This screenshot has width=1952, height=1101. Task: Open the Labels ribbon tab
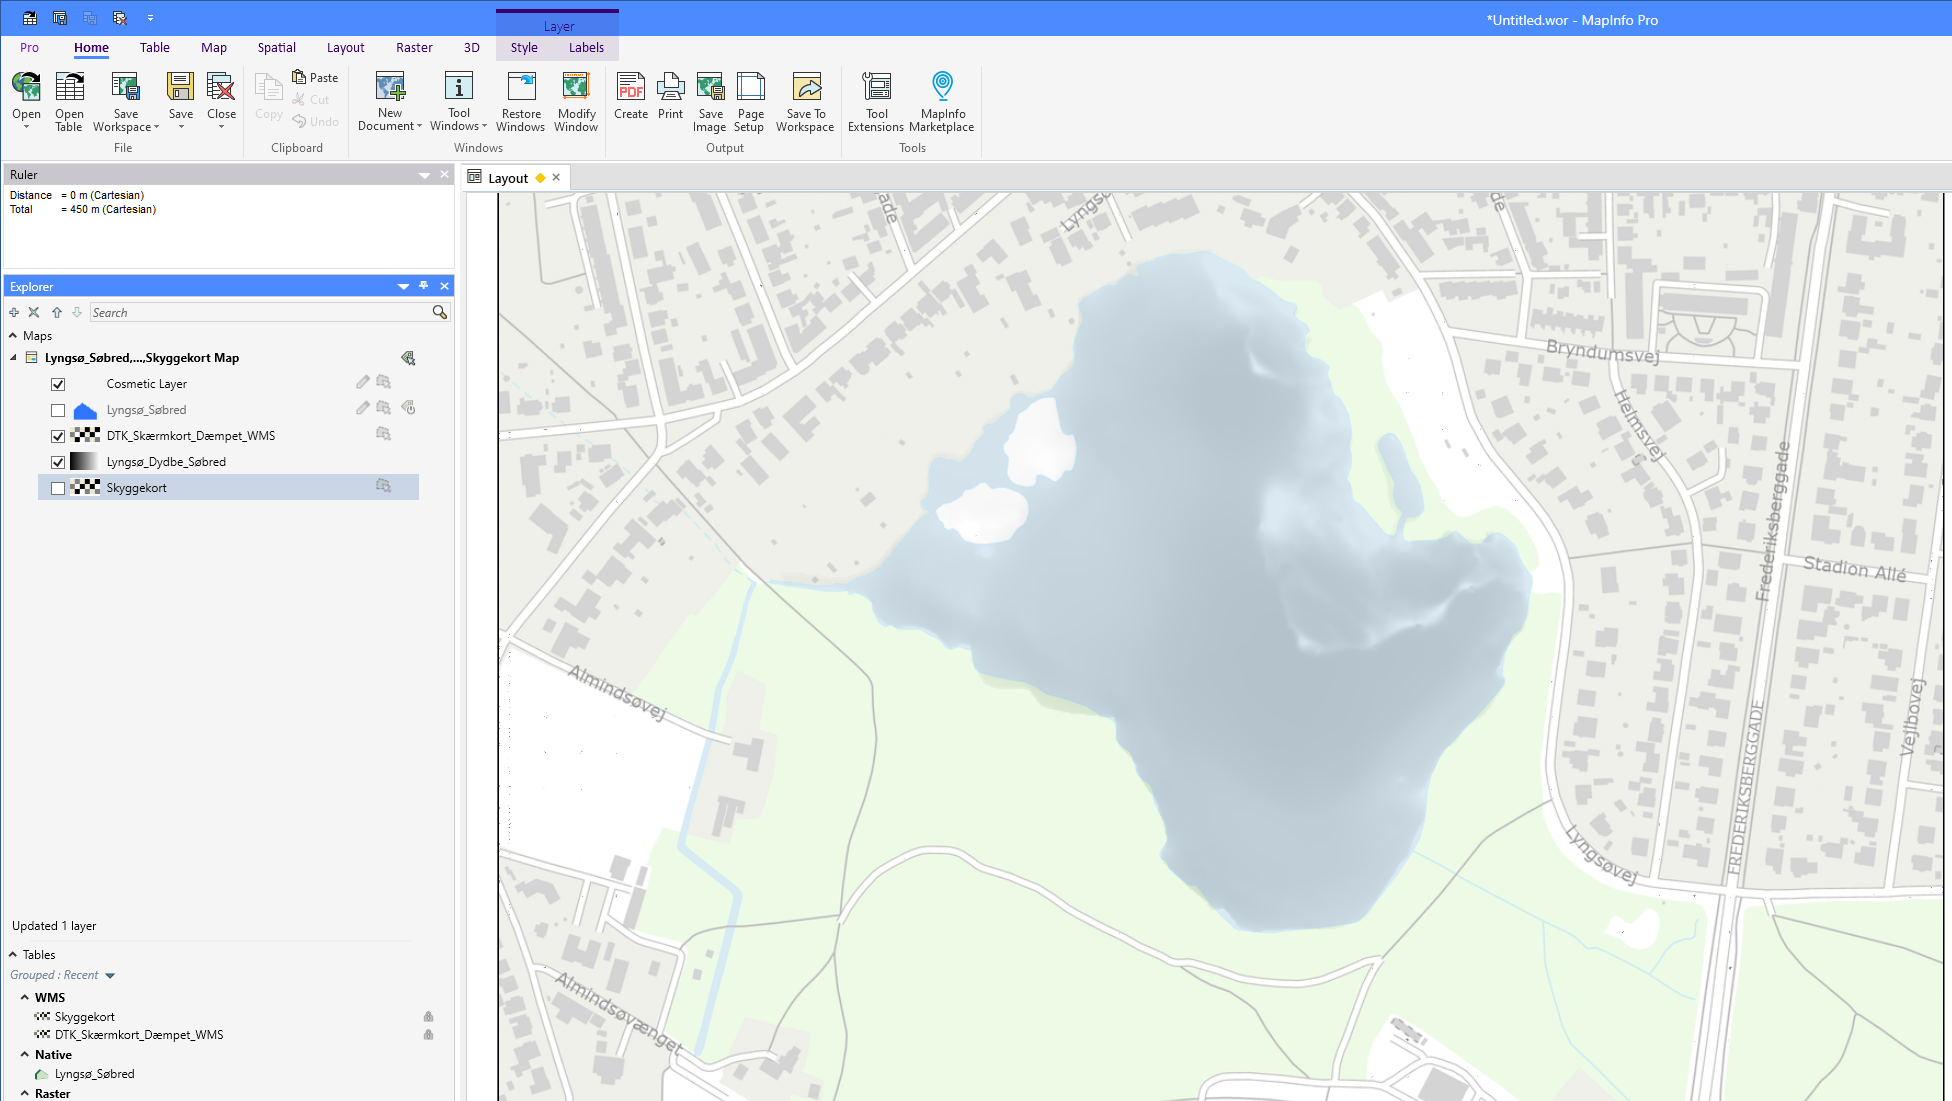pos(586,48)
